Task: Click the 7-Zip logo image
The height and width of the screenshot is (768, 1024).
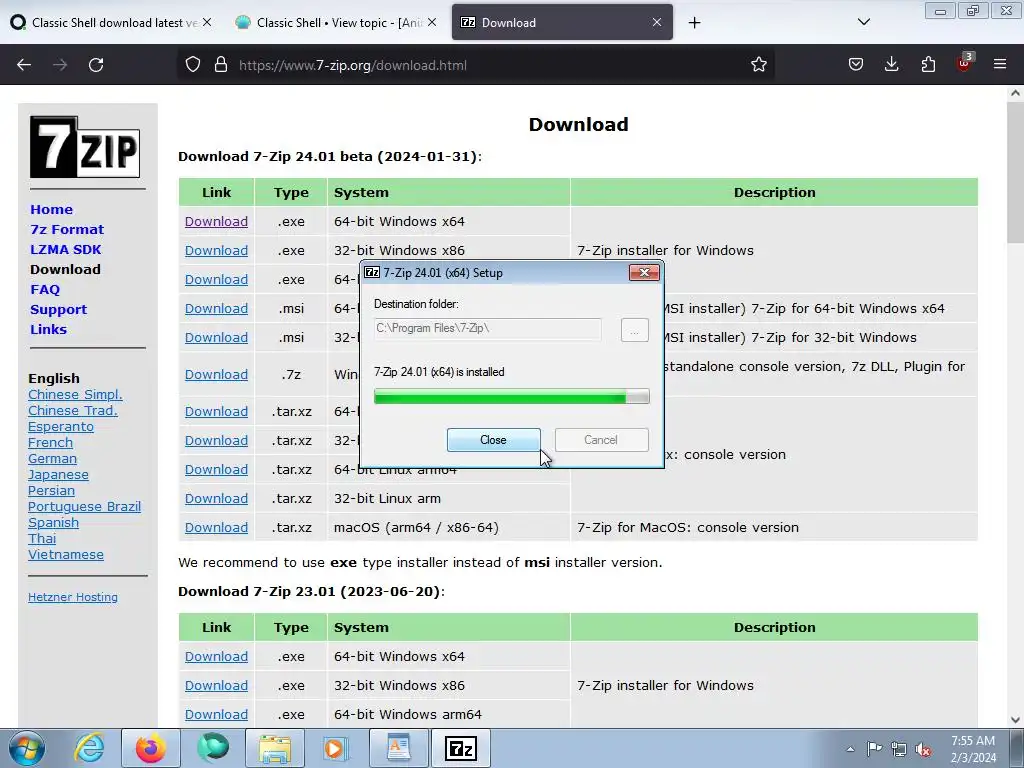Action: 85,147
